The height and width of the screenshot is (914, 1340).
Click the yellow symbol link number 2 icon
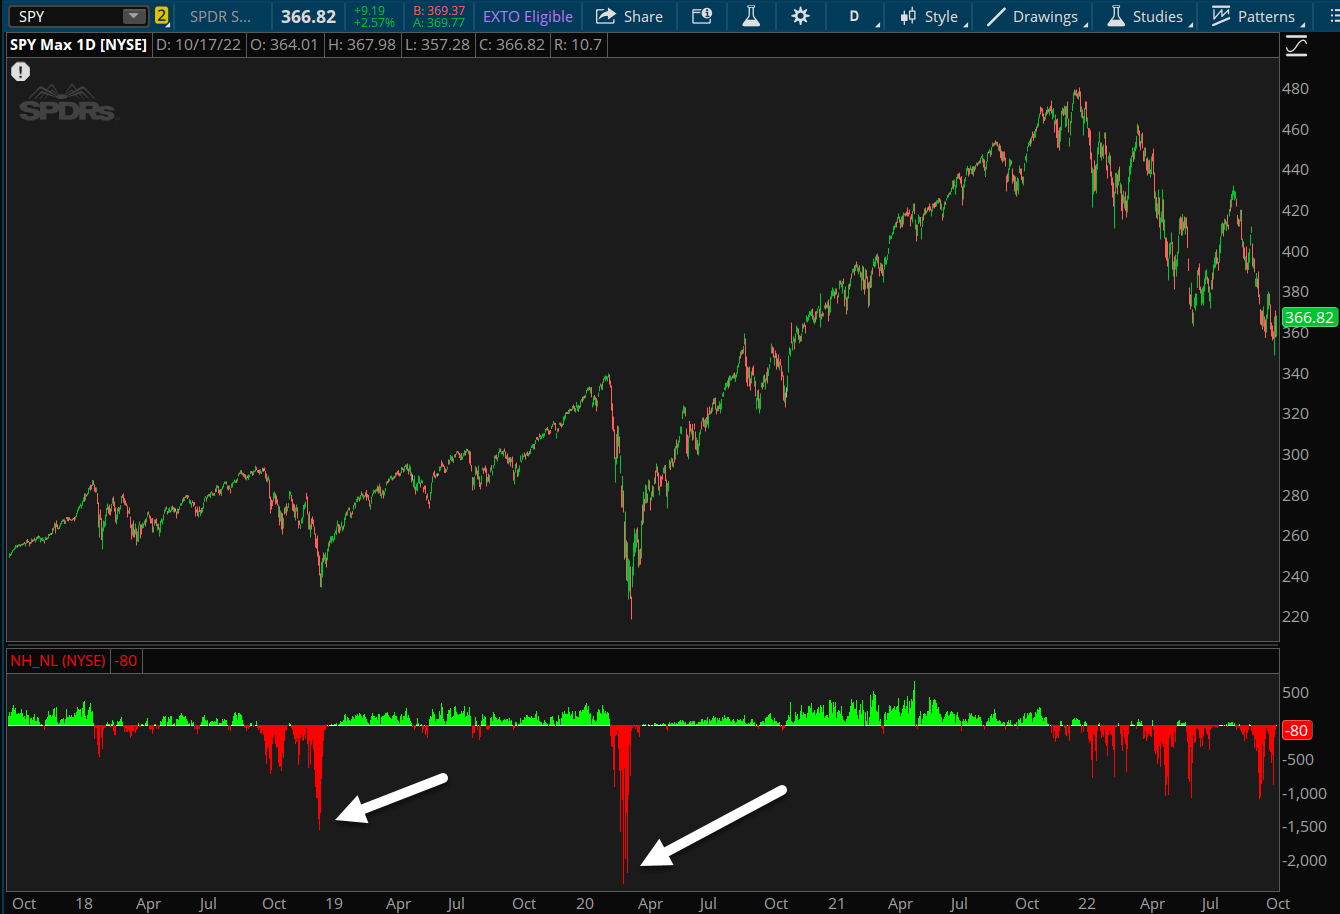[161, 16]
